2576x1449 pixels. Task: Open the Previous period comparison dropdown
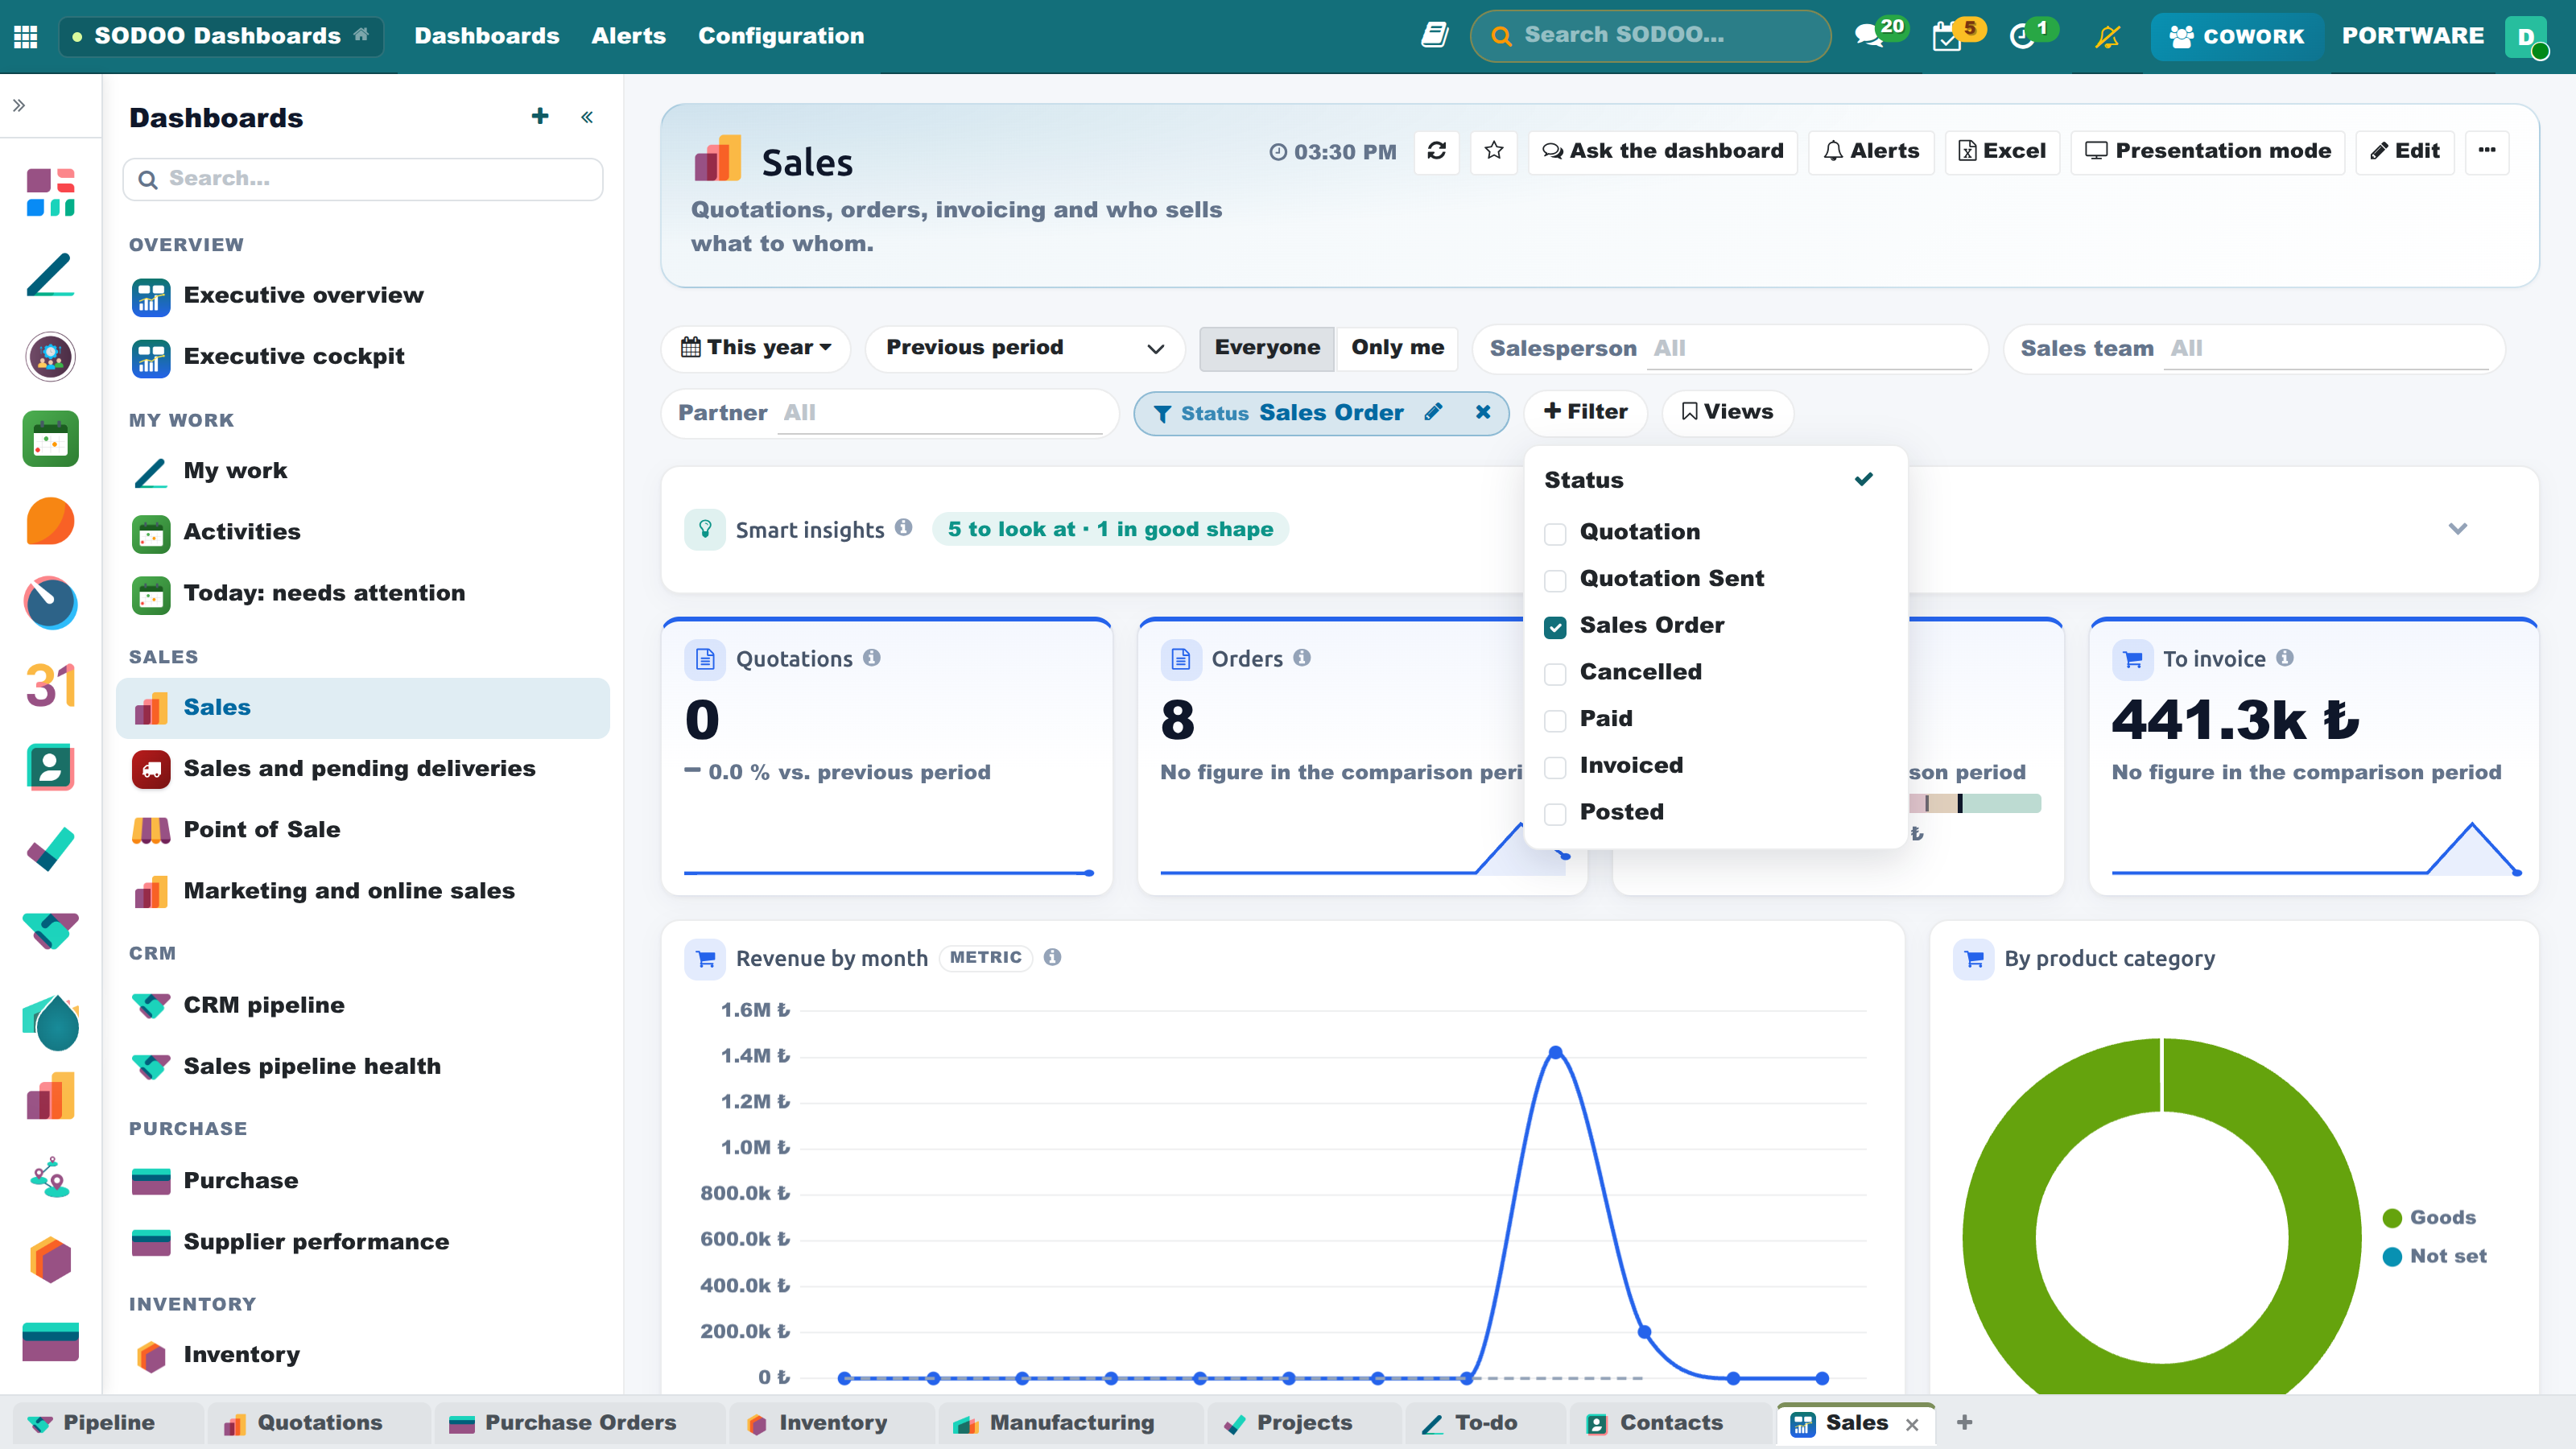tap(1025, 348)
